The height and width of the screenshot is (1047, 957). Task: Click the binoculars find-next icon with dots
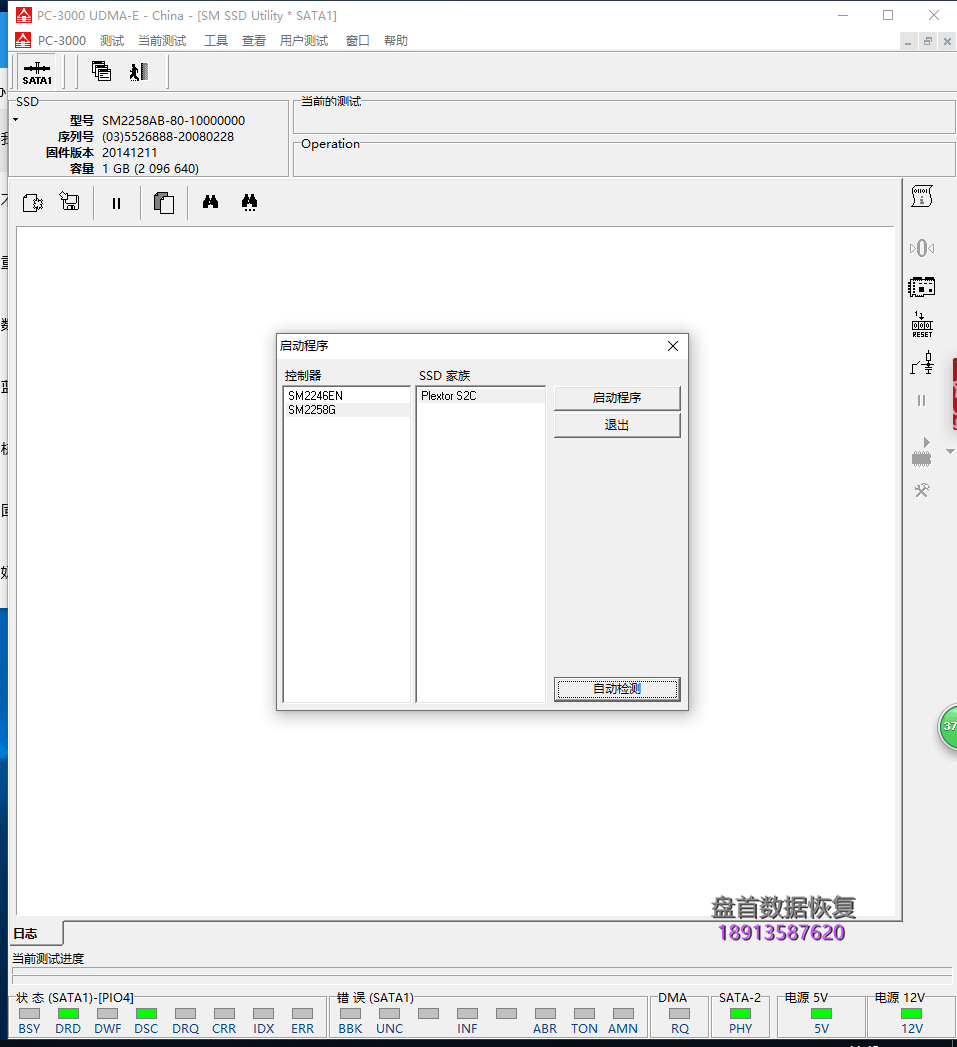tap(249, 202)
